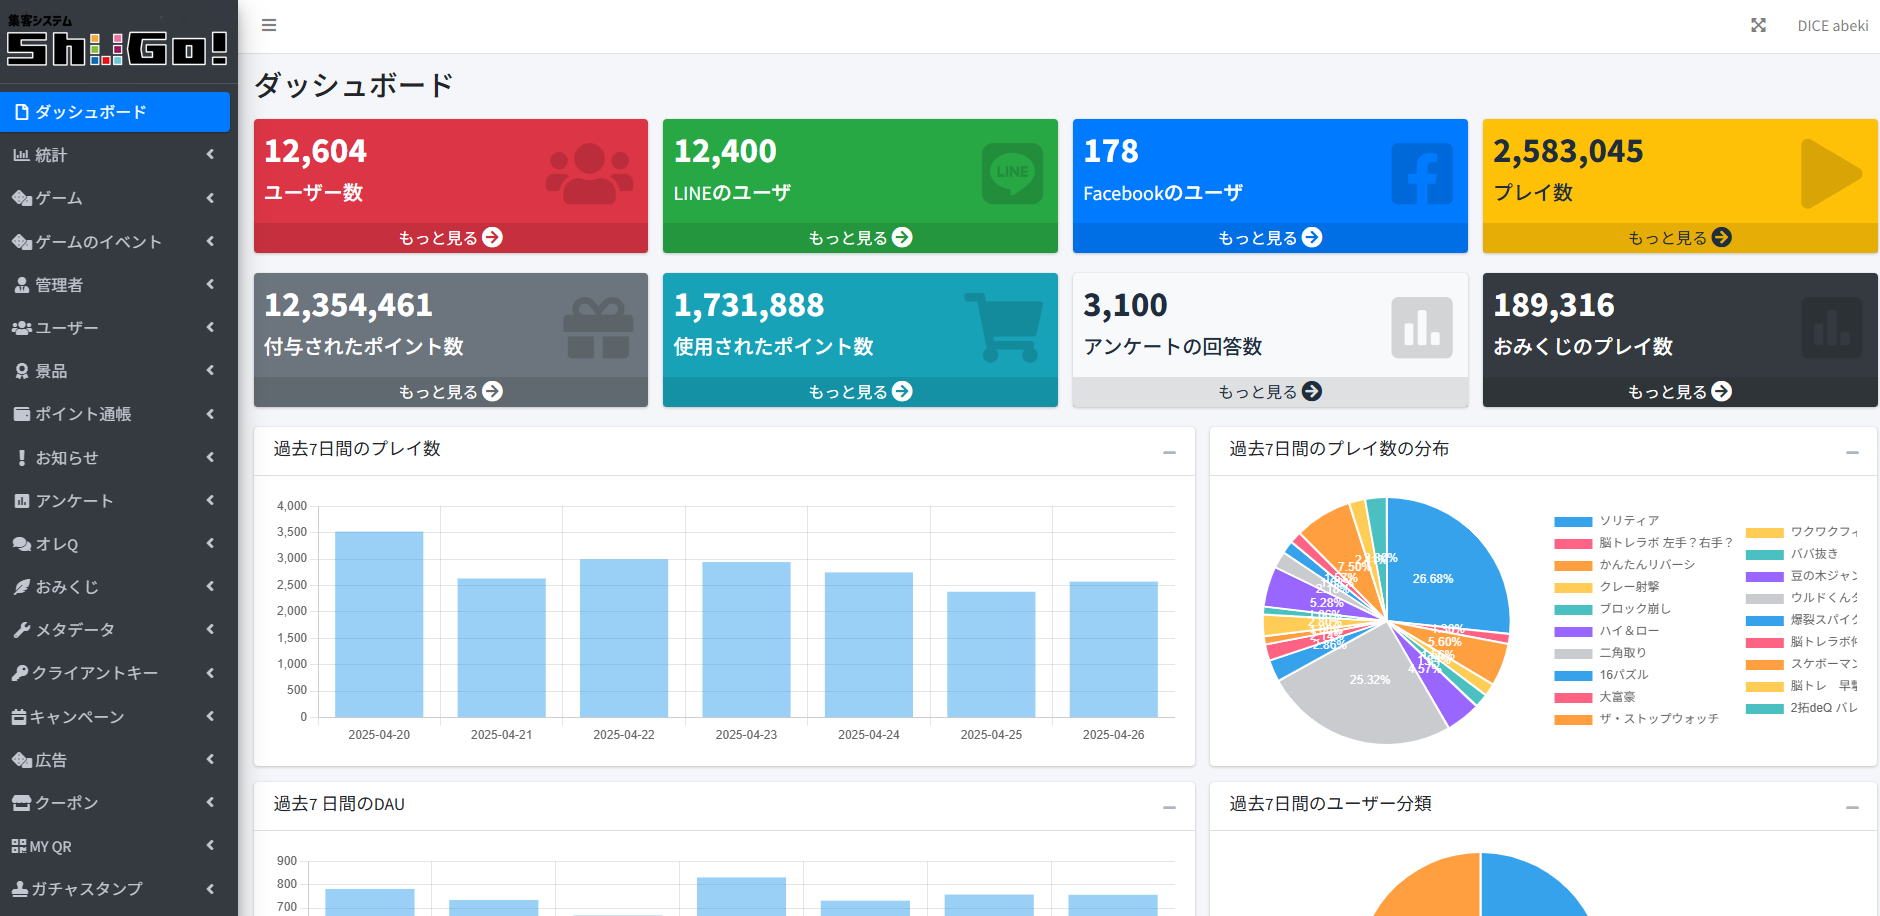Screen dimensions: 1880x916
Task: Click the hamburger sidebar toggle icon
Action: [269, 25]
